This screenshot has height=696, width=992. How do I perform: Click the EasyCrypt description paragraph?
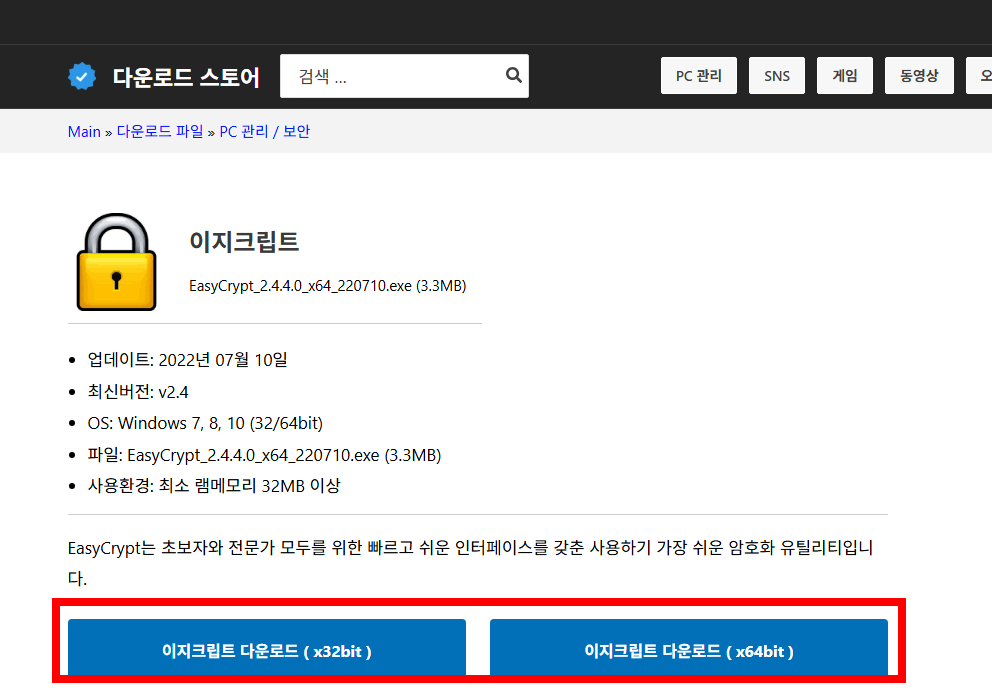pyautogui.click(x=471, y=562)
